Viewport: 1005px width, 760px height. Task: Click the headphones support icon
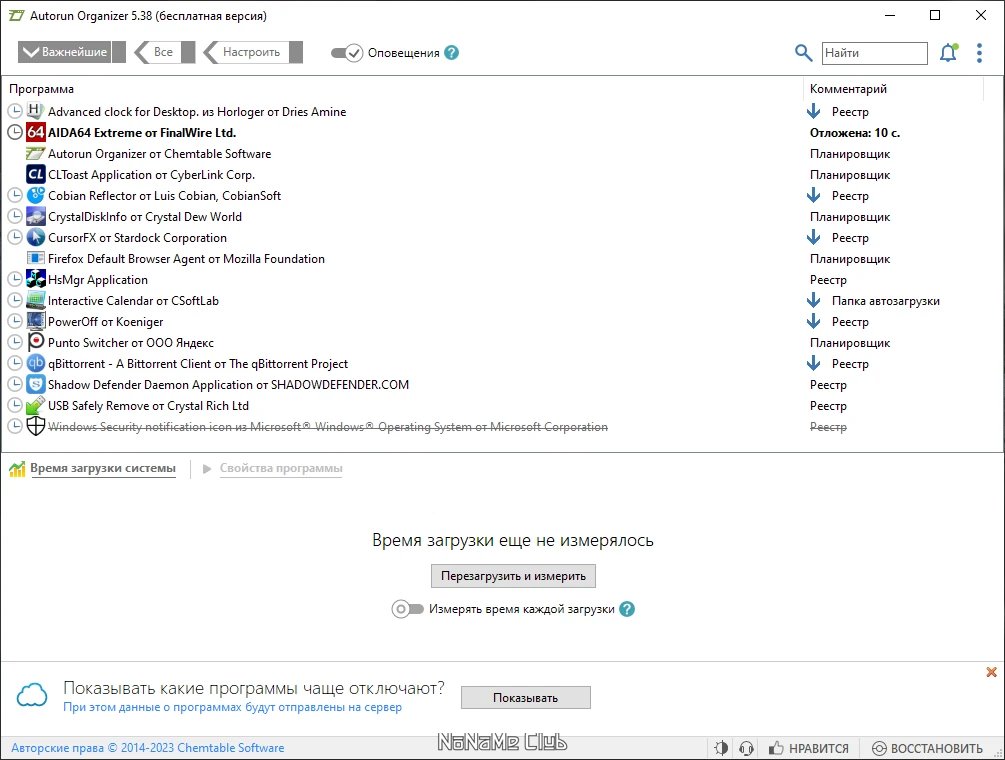[746, 747]
